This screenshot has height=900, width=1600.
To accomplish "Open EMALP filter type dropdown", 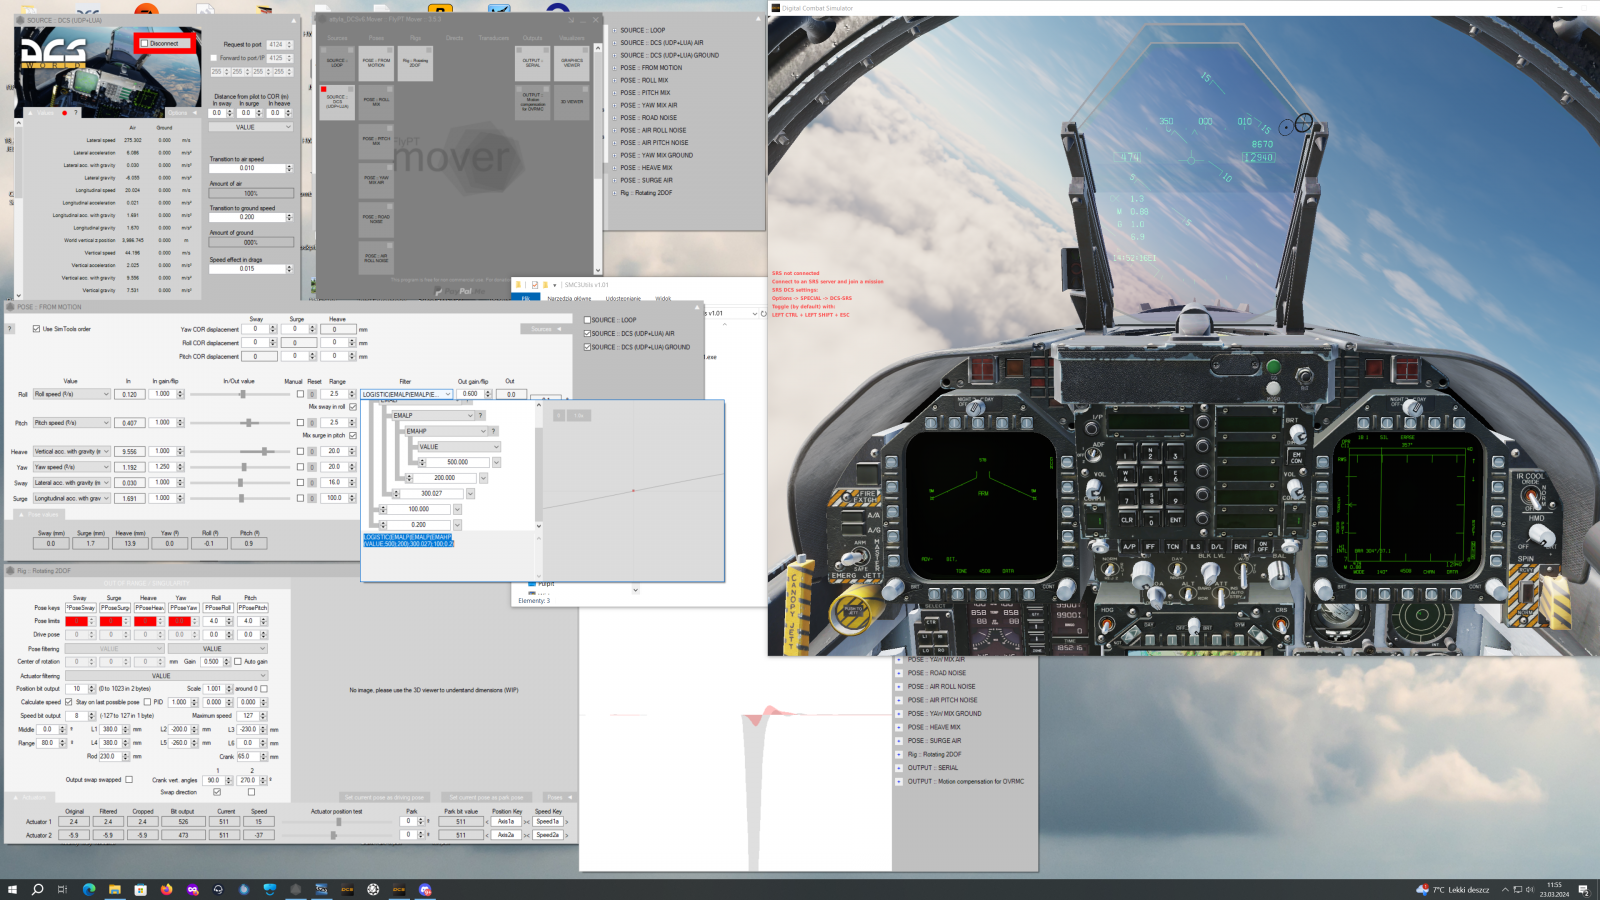I will 433,415.
